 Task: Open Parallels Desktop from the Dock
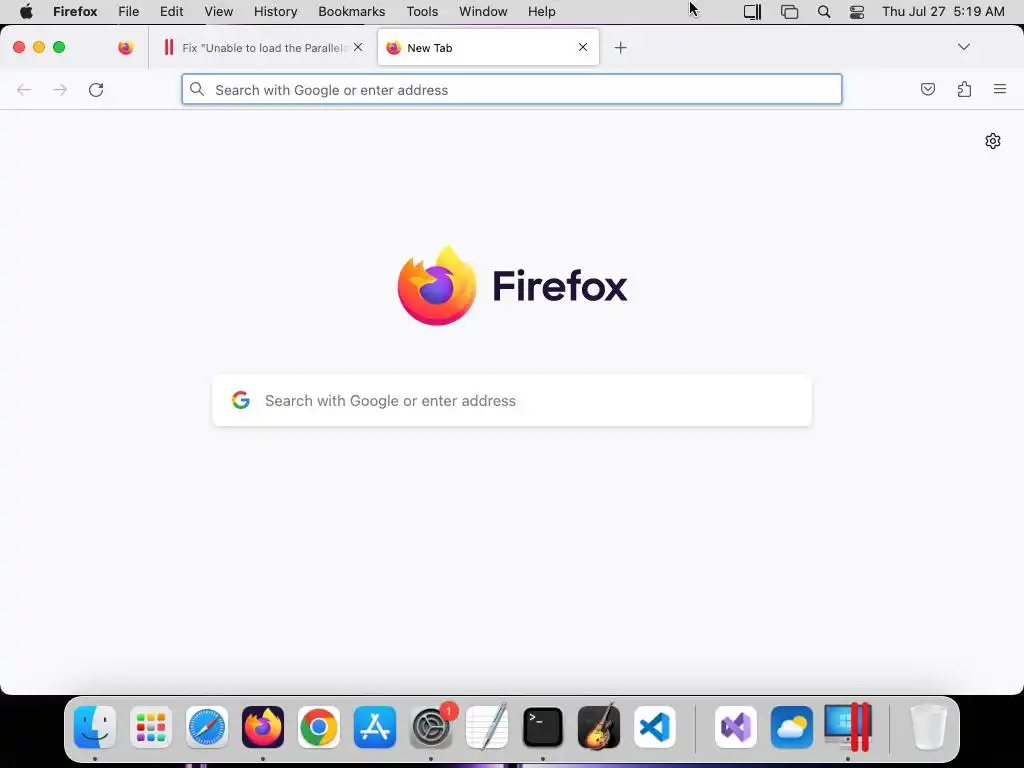click(x=848, y=727)
